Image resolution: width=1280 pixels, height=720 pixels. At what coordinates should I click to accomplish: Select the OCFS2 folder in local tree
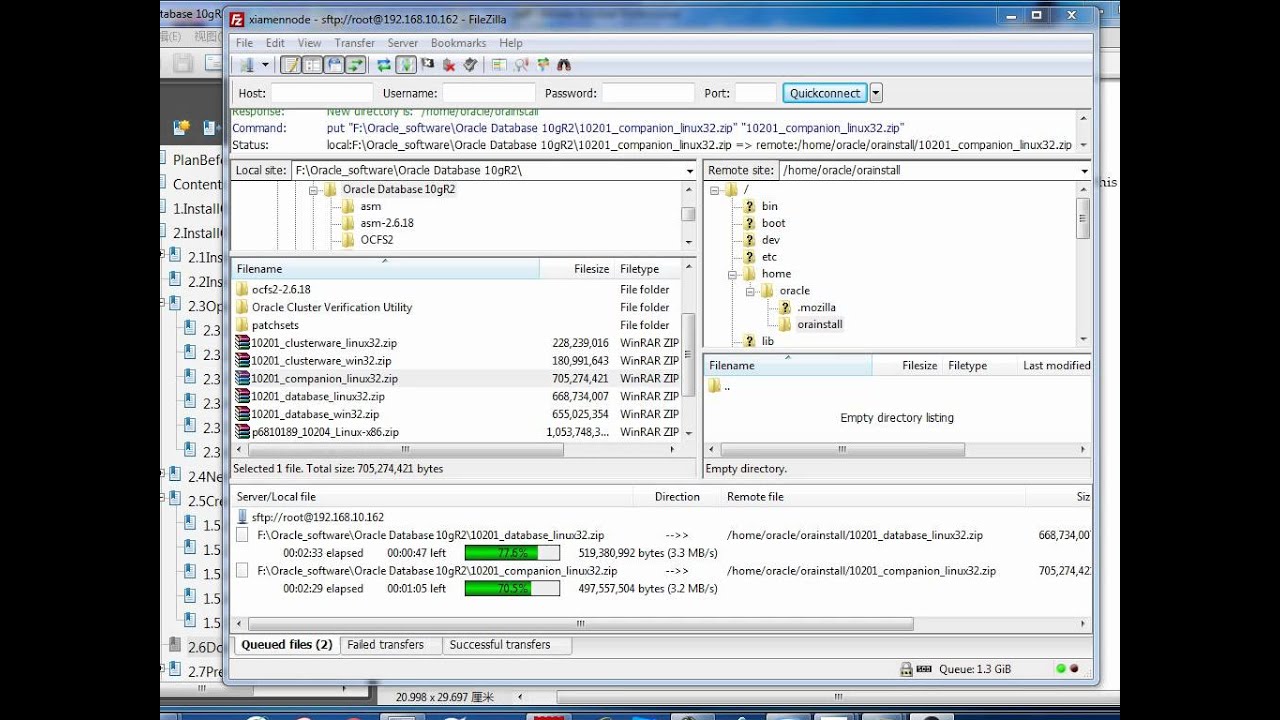coord(376,240)
